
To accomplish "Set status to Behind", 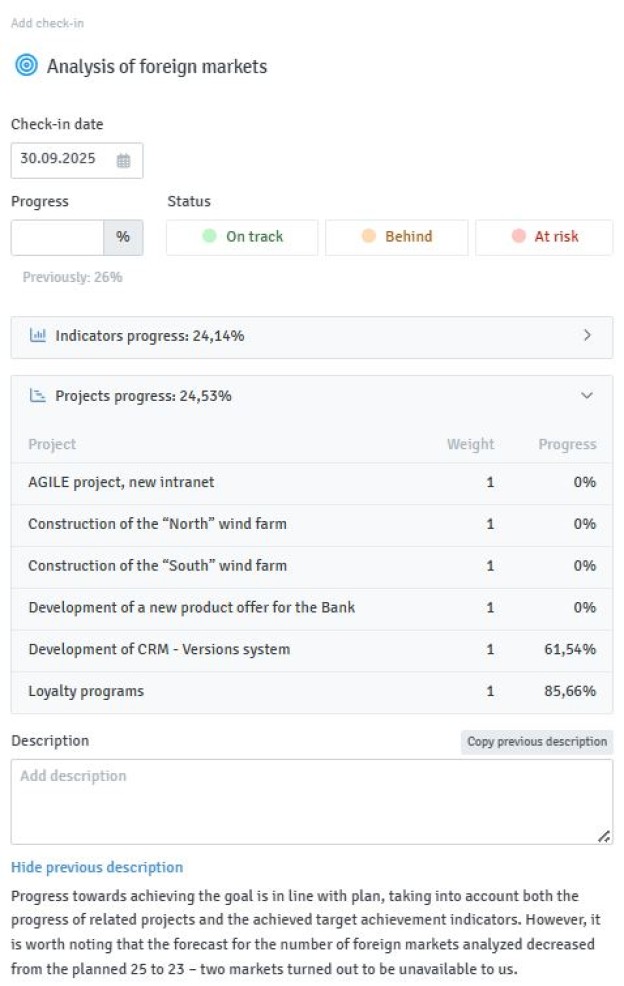I will tap(397, 237).
